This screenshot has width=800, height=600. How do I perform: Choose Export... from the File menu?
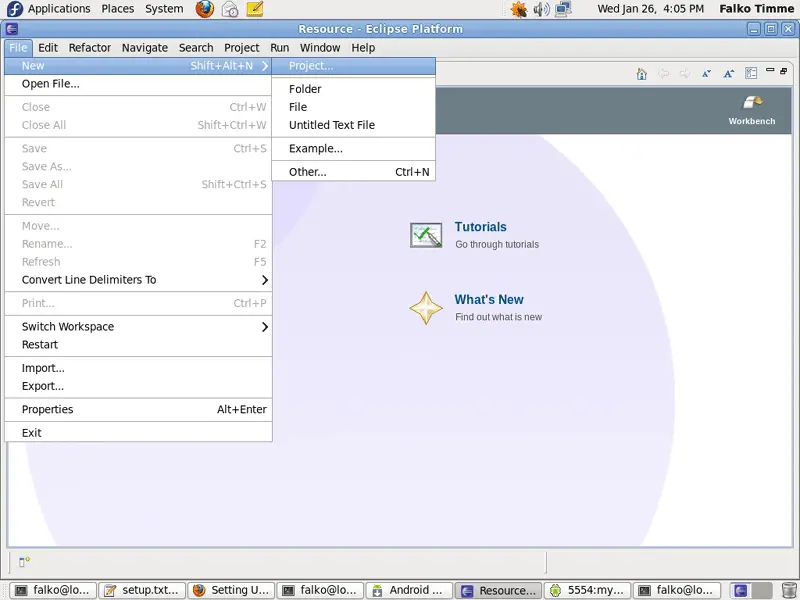click(x=138, y=386)
